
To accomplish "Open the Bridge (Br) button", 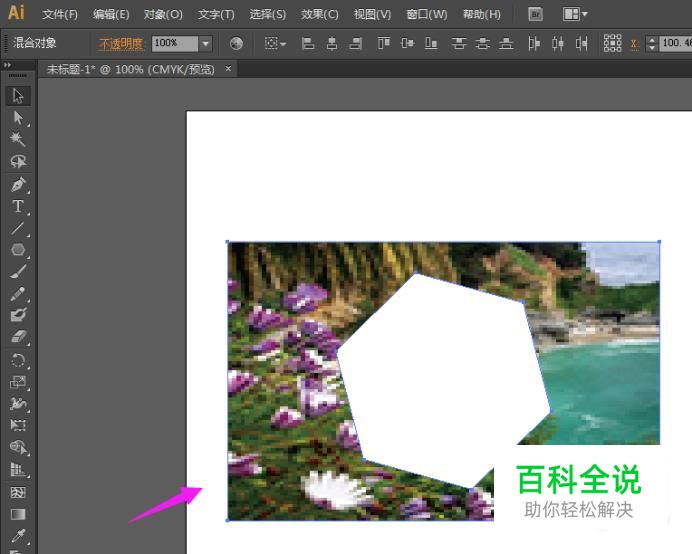I will (x=535, y=14).
